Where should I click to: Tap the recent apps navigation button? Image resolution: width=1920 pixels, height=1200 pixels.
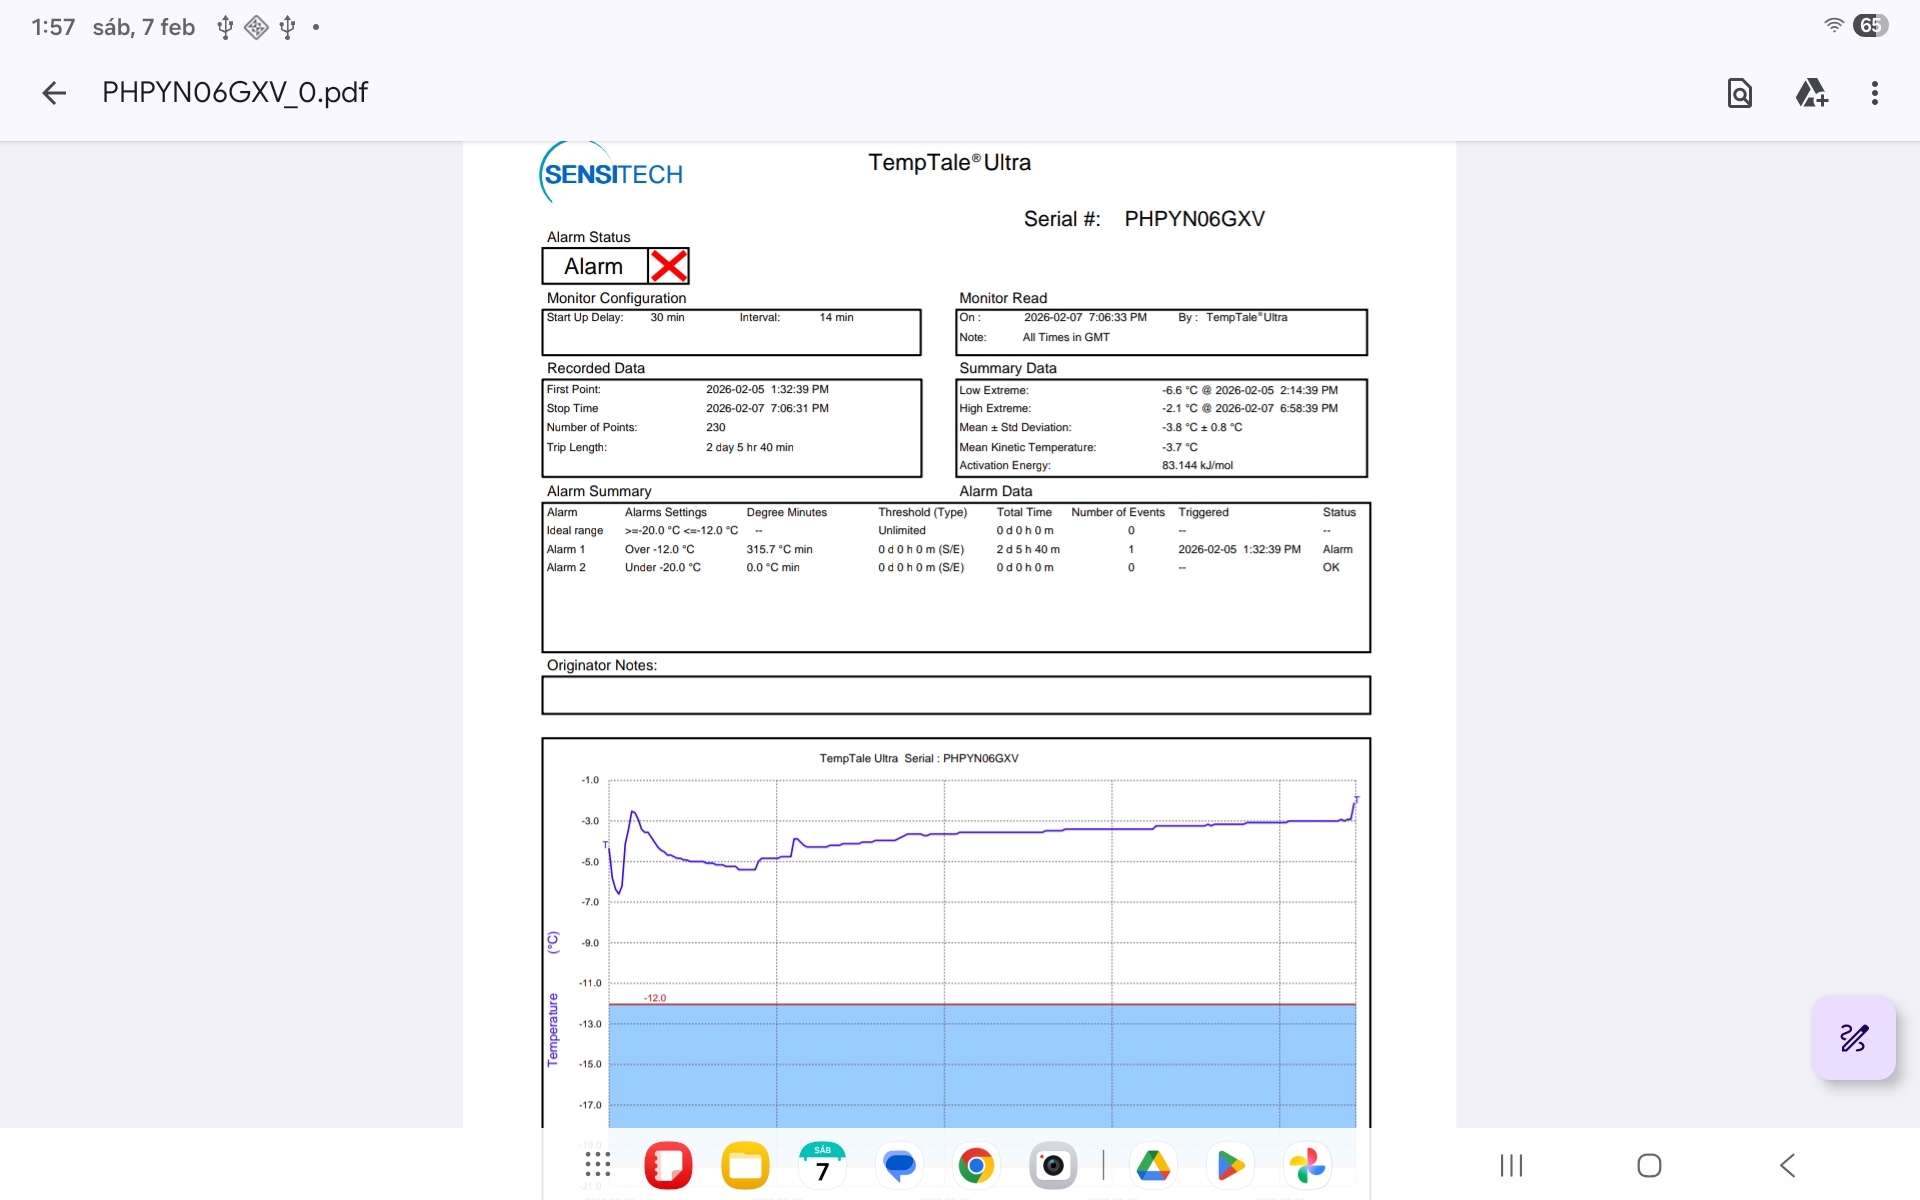point(1511,1165)
